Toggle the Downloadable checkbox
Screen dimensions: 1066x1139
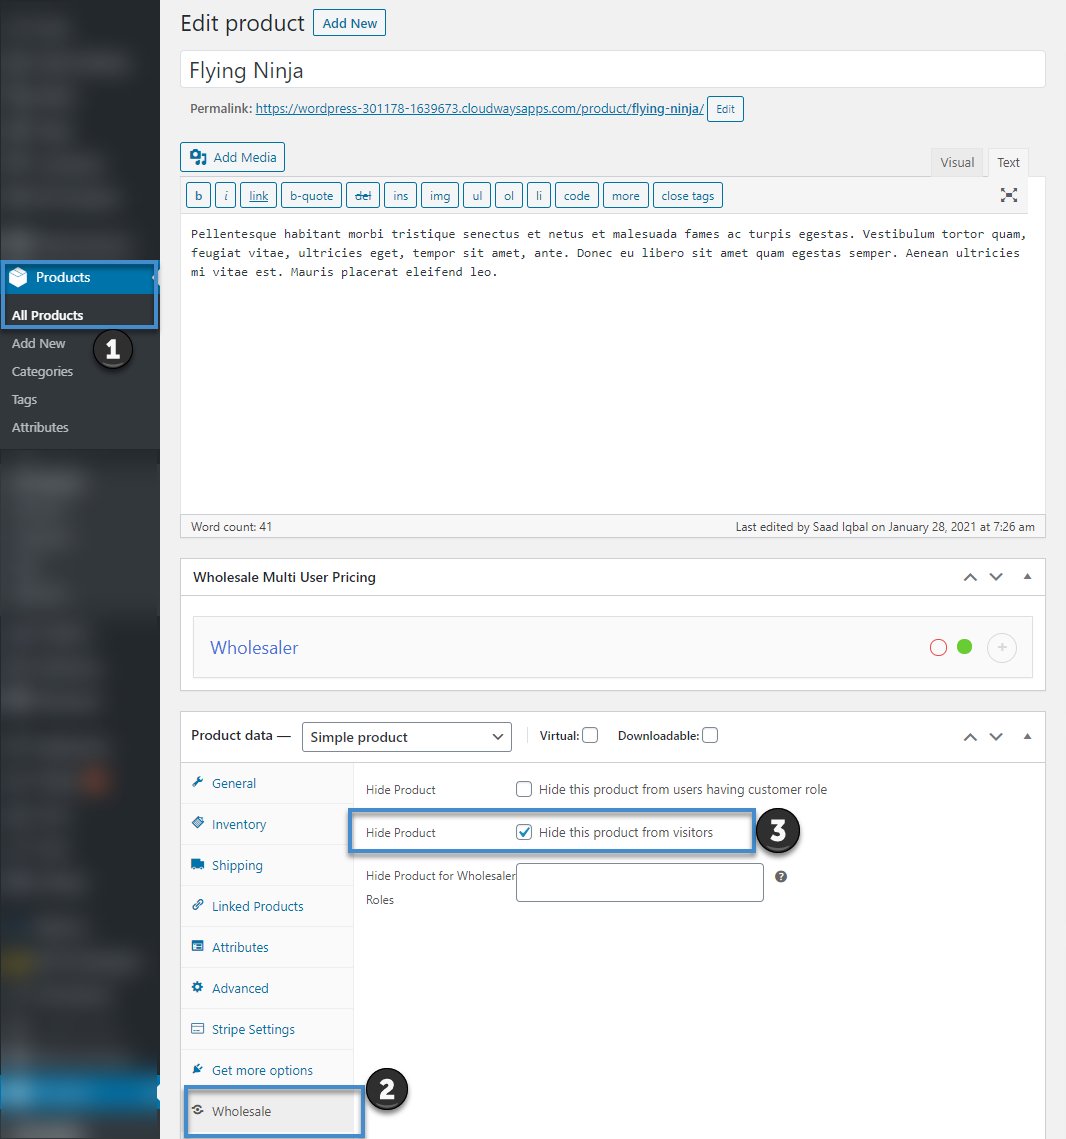(x=710, y=735)
